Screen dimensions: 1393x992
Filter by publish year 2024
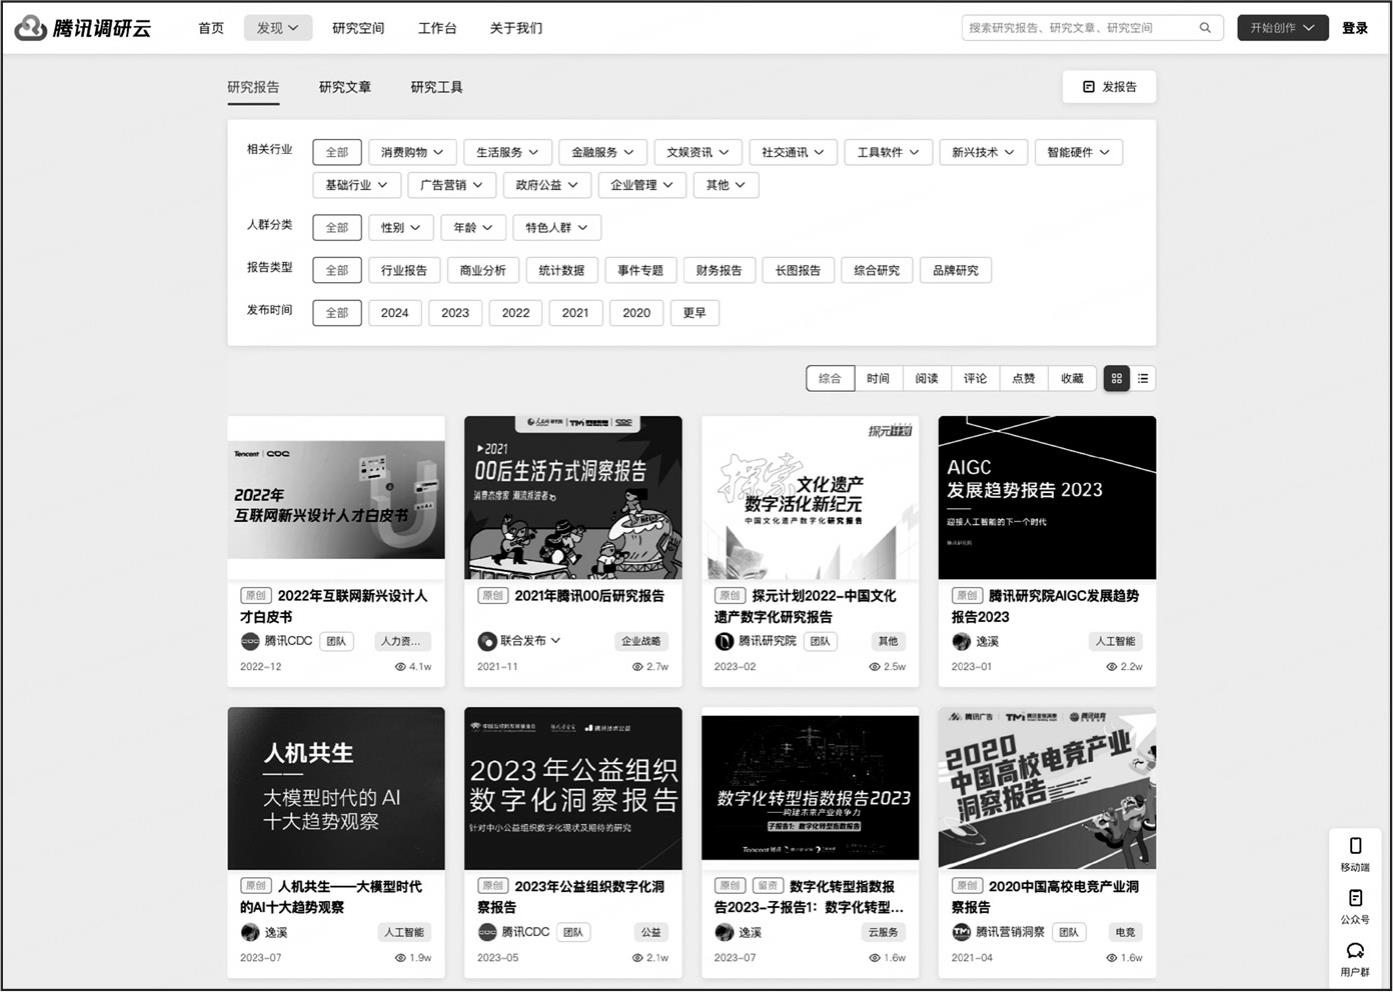(395, 313)
